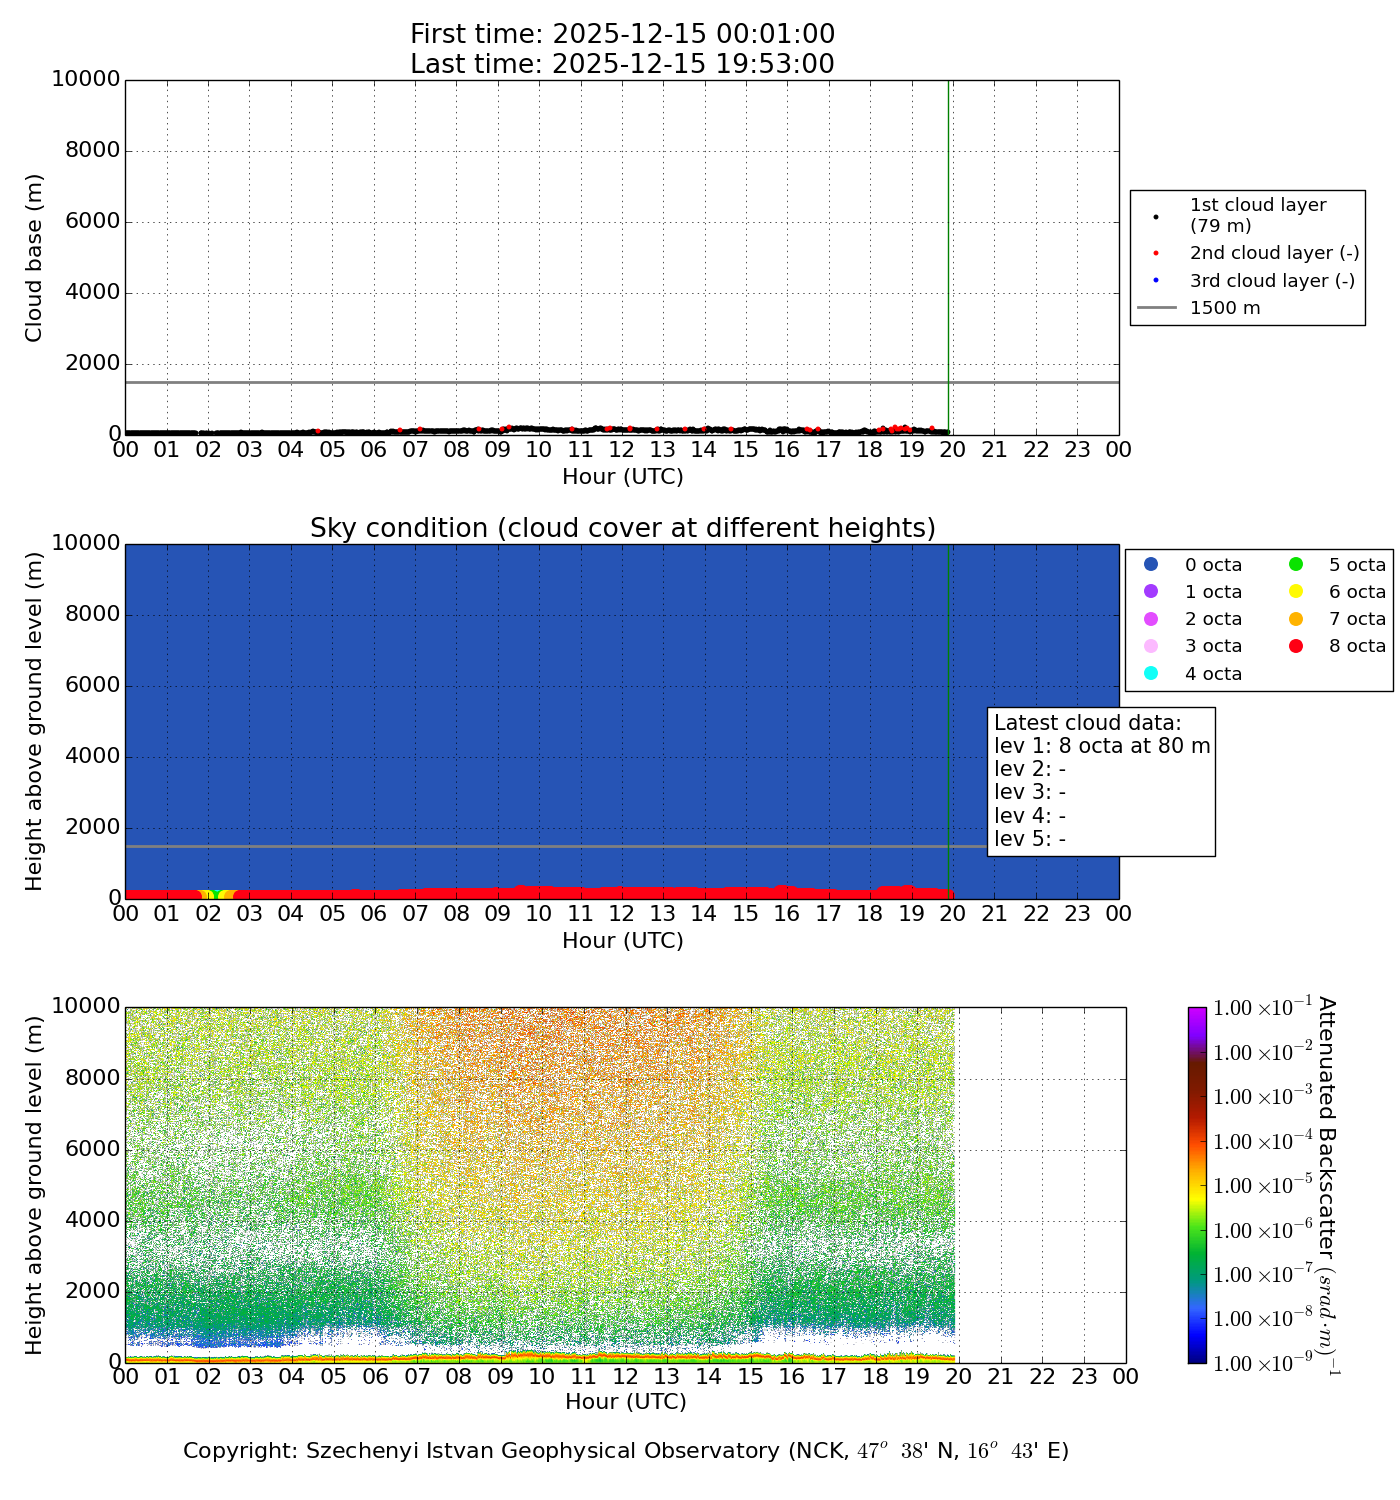Screen dimensions: 1400x1500
Task: Click the Latest cloud data info box
Action: pyautogui.click(x=1101, y=781)
